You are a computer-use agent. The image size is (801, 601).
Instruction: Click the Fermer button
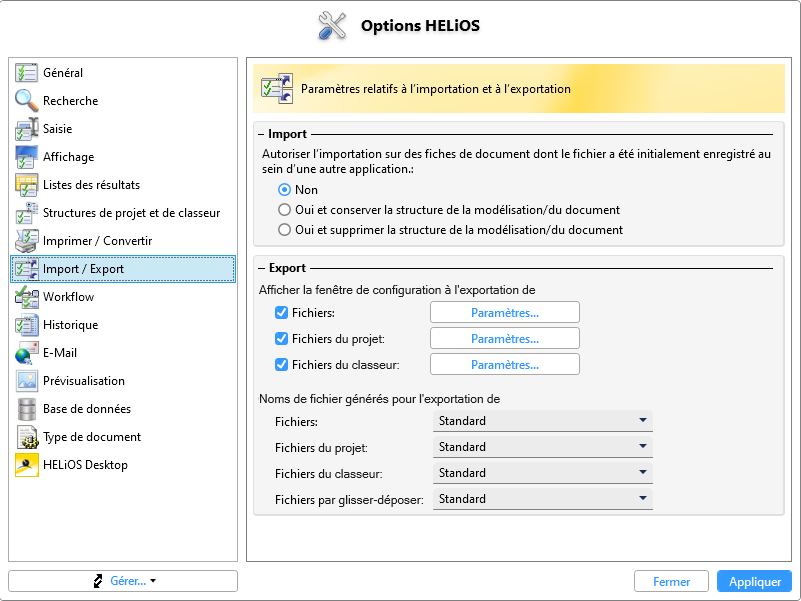coord(671,581)
